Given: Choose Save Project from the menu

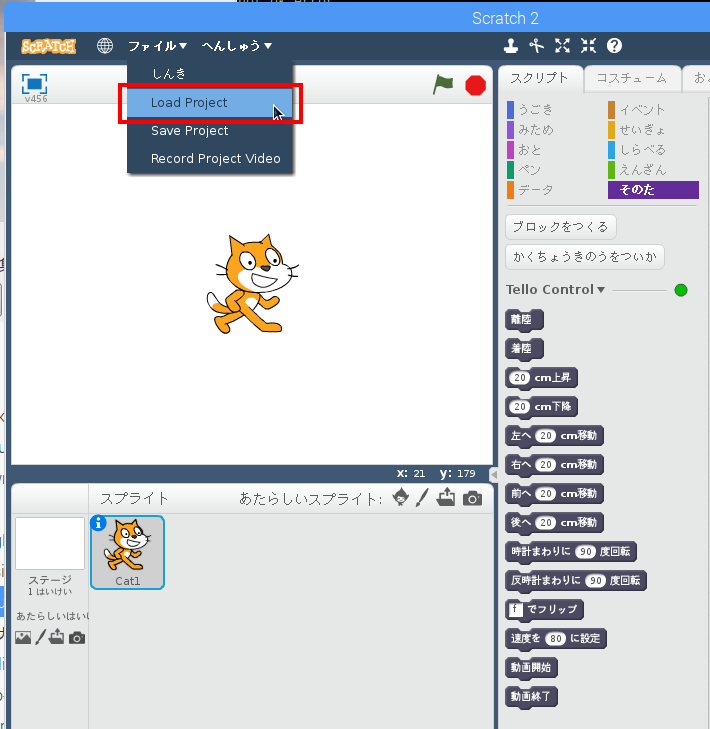Looking at the screenshot, I should tap(210, 131).
